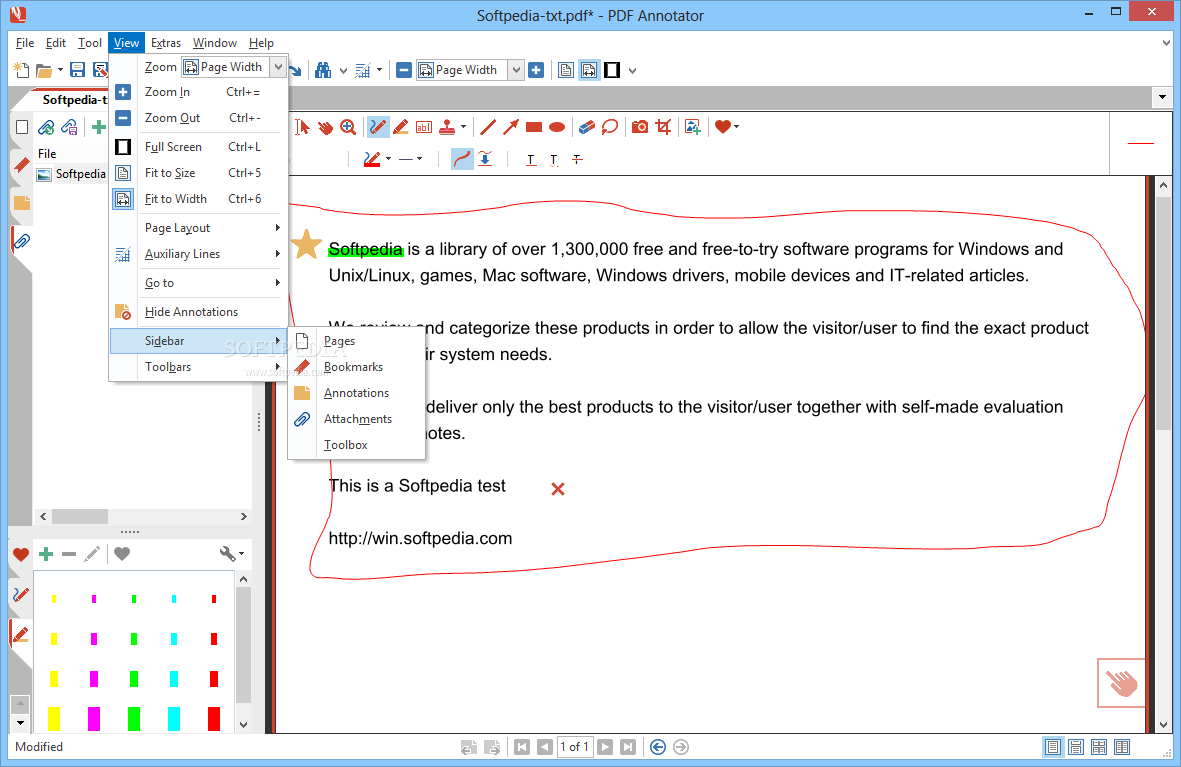Jump to the last page

click(628, 747)
